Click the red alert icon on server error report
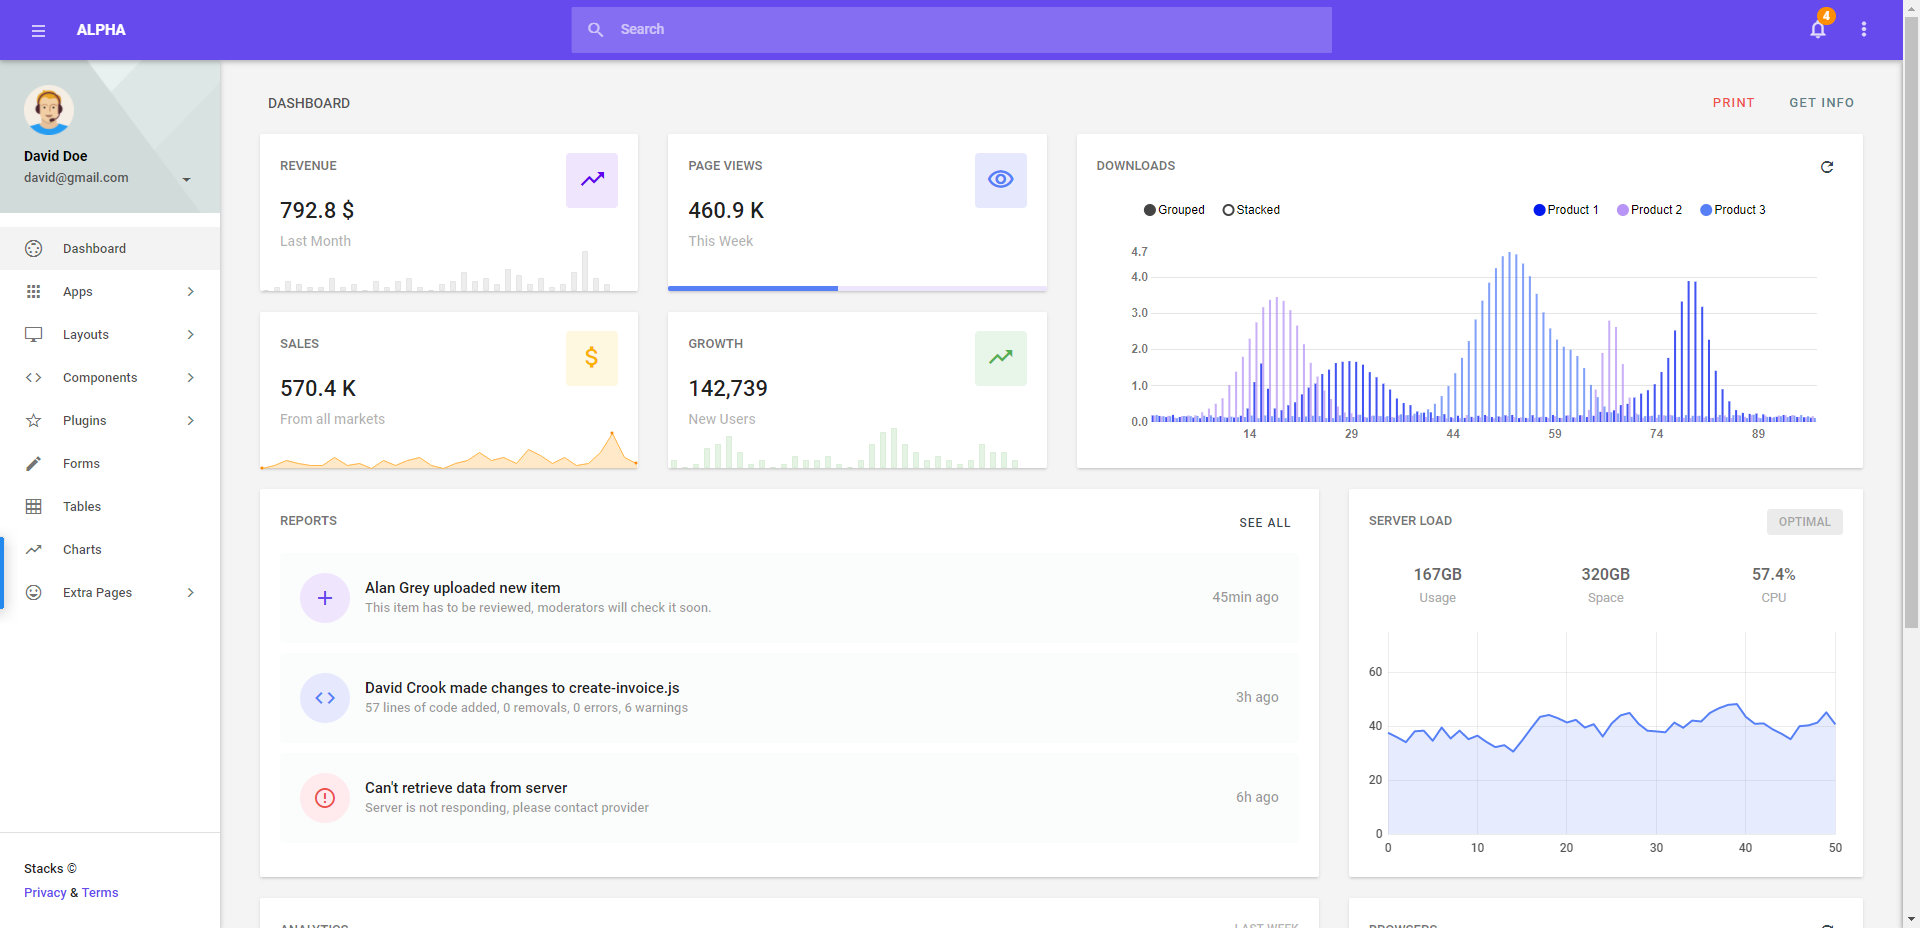 [x=325, y=798]
